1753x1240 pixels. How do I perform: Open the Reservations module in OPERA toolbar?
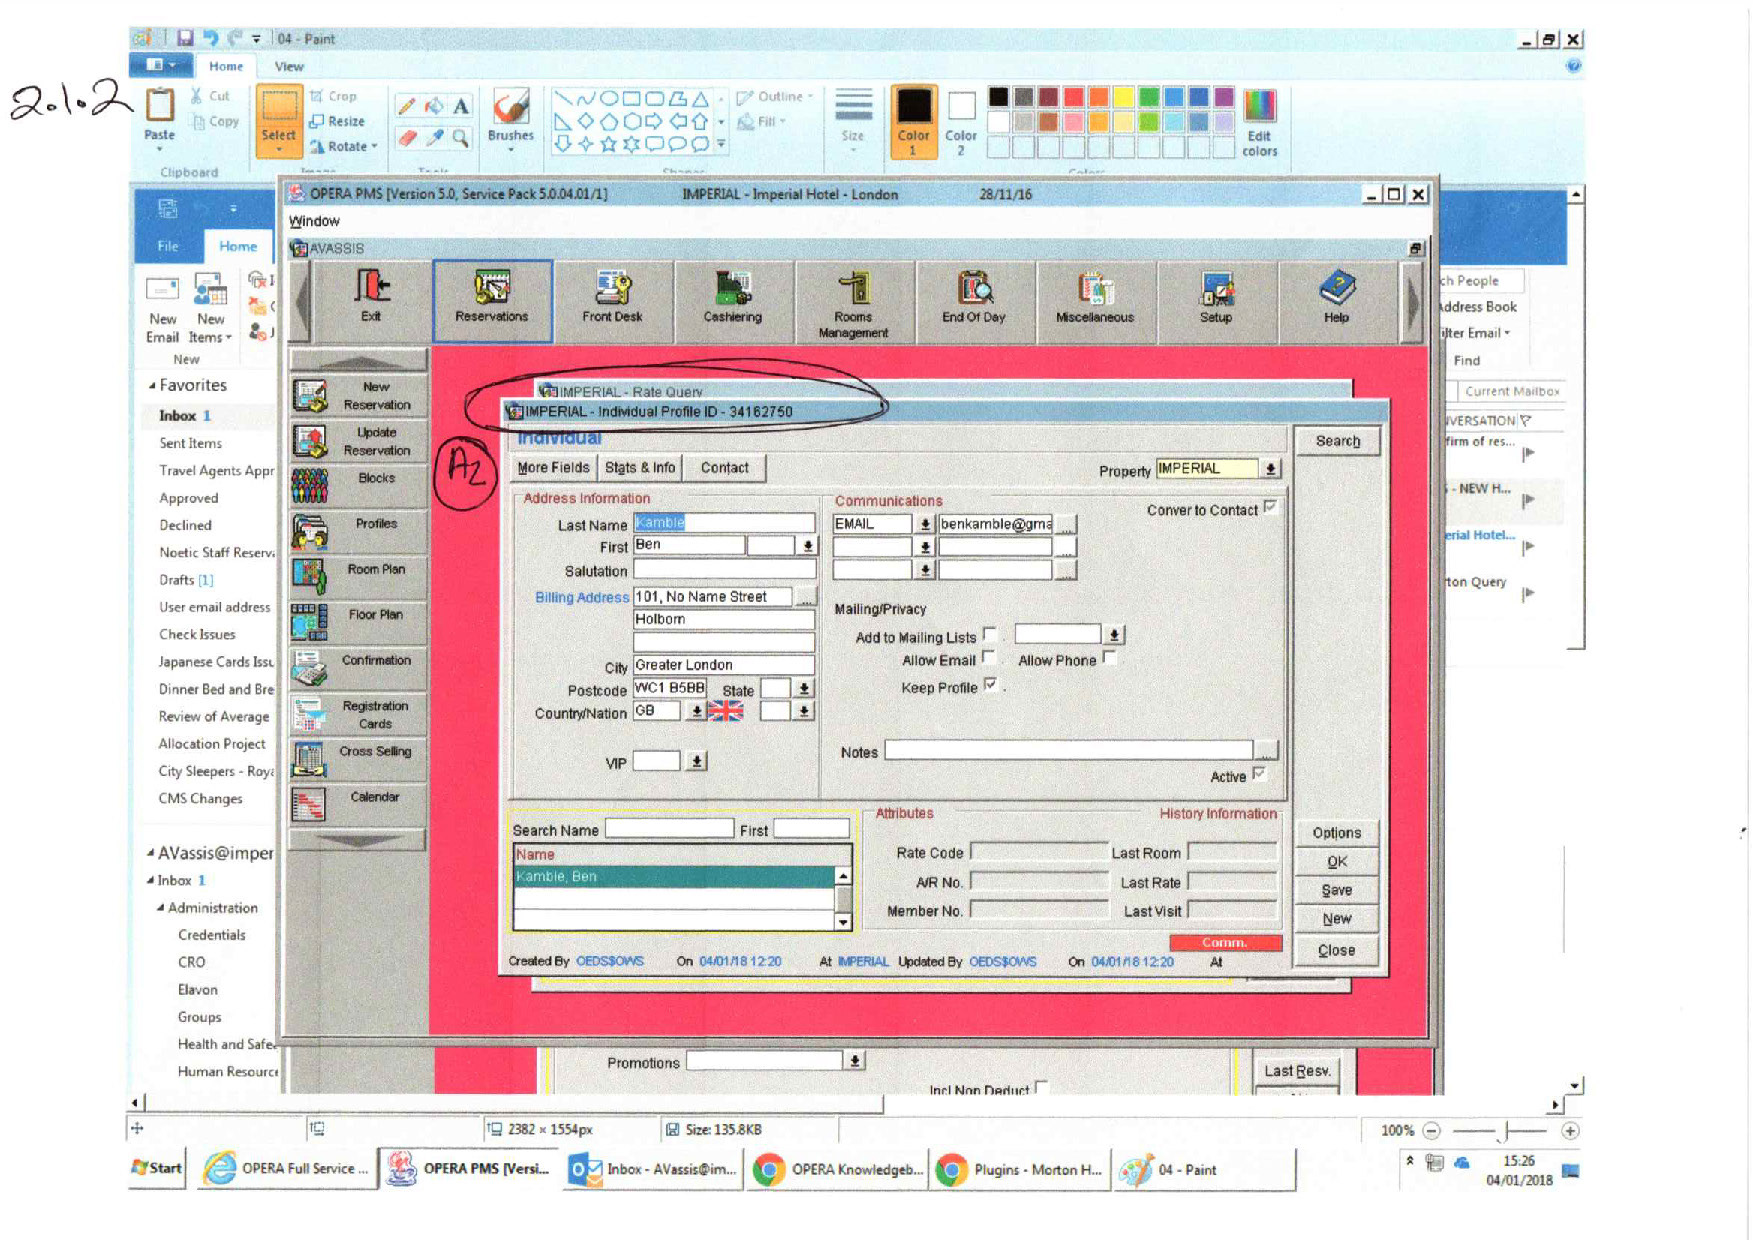pyautogui.click(x=492, y=300)
